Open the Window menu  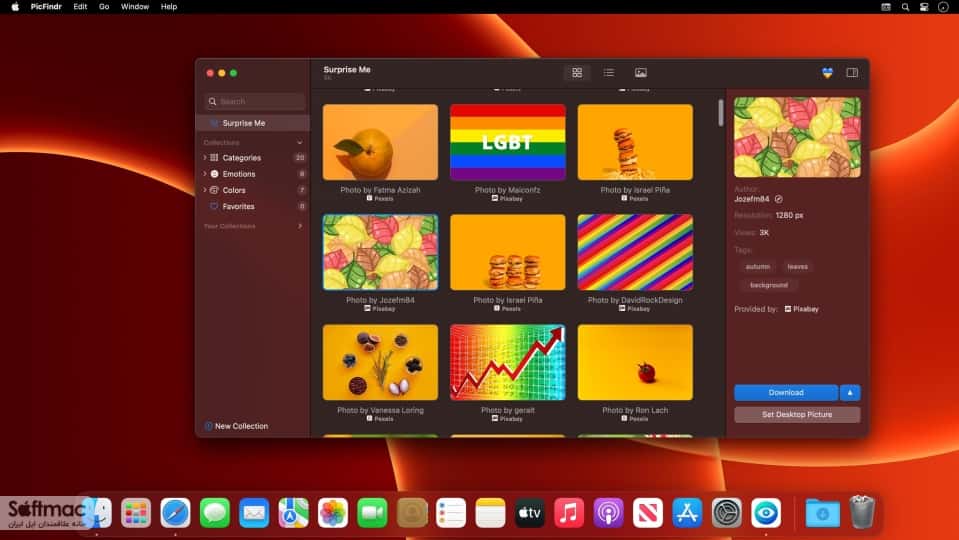135,7
